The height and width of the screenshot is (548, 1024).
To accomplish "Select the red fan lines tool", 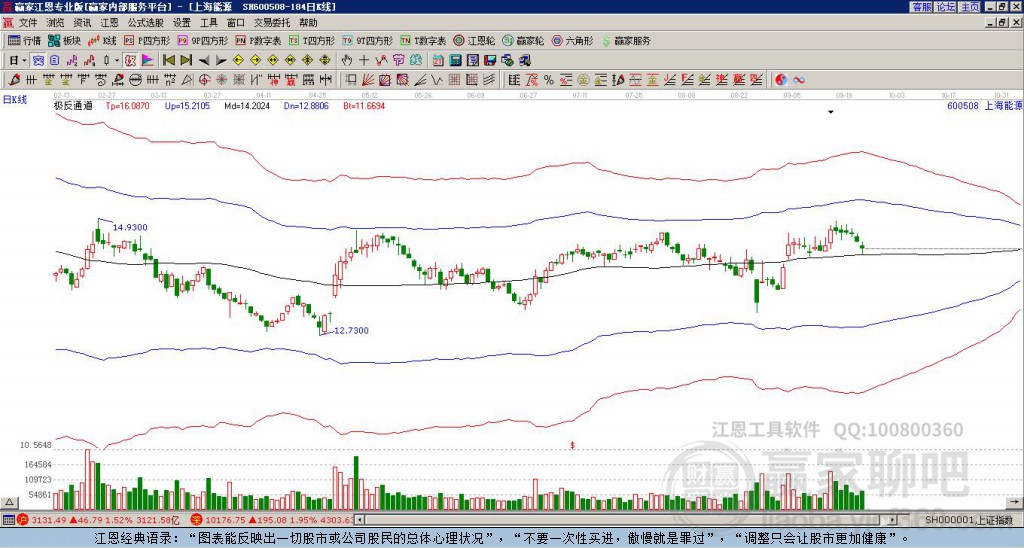I will click(x=368, y=80).
